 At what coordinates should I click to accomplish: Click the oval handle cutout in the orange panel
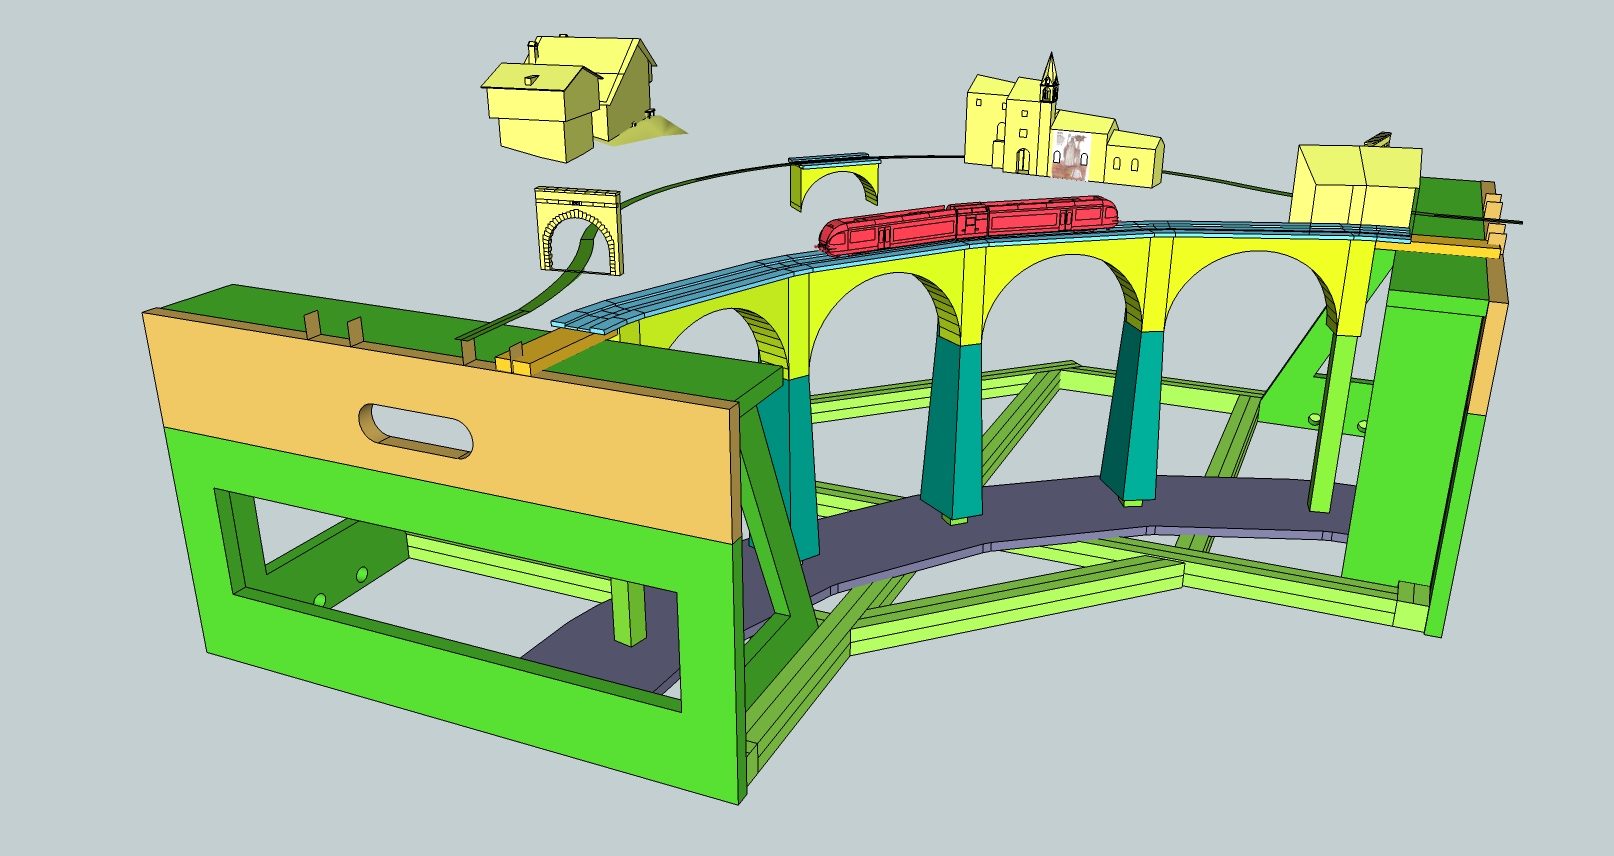click(415, 431)
